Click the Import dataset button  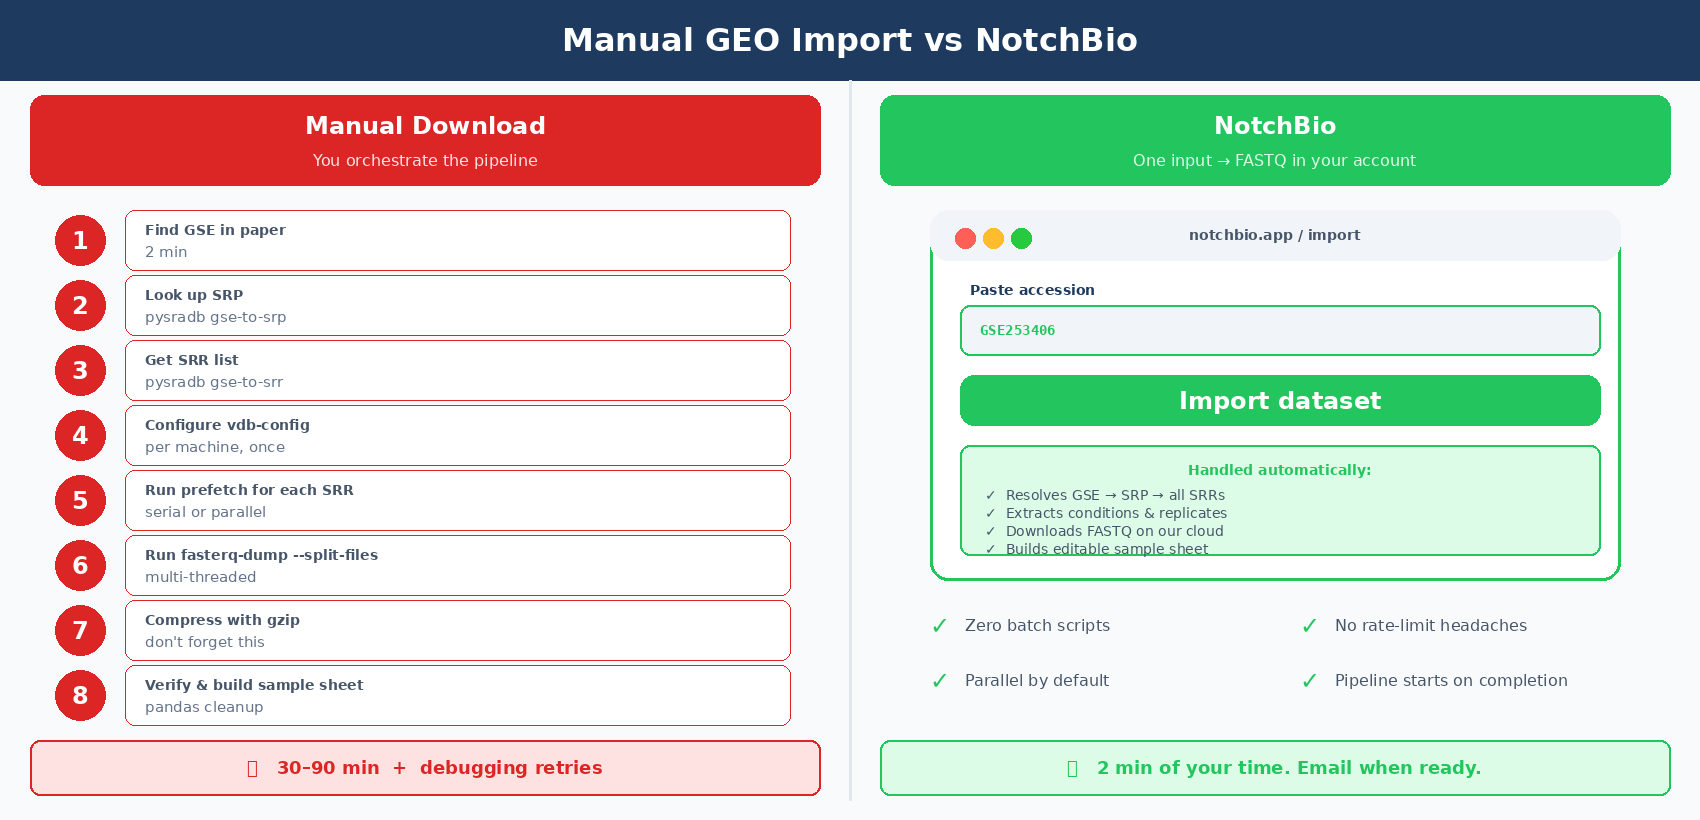pos(1280,400)
